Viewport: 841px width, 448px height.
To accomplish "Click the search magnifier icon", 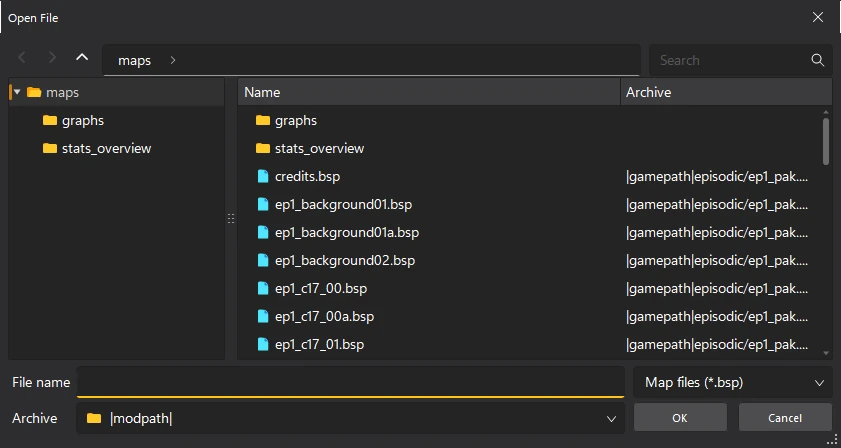I will click(x=817, y=60).
